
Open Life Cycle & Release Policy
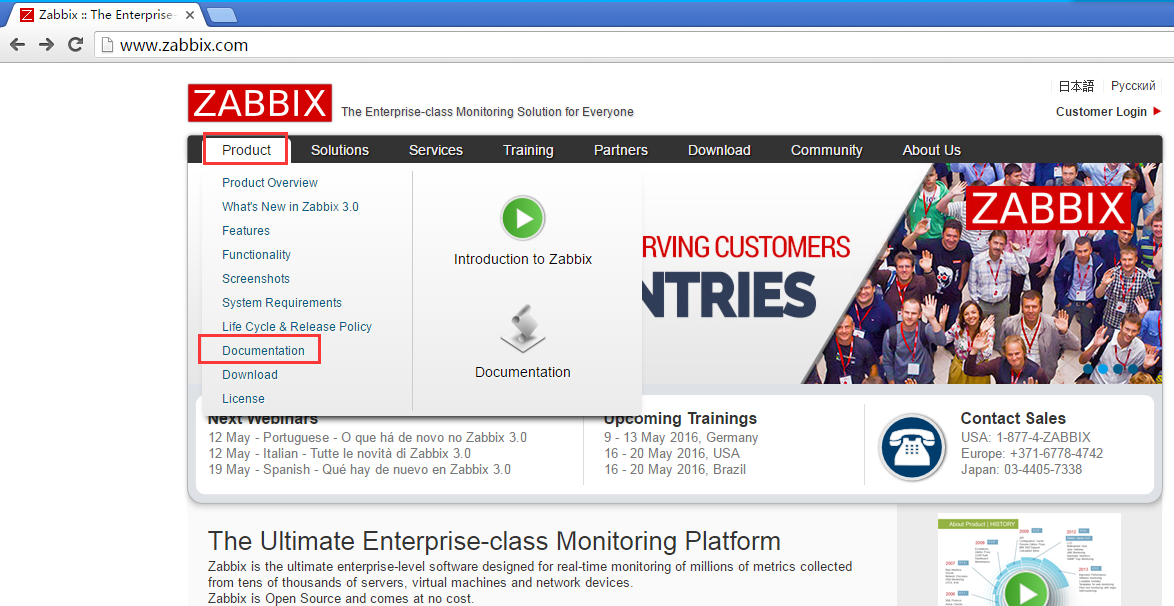[x=296, y=327]
